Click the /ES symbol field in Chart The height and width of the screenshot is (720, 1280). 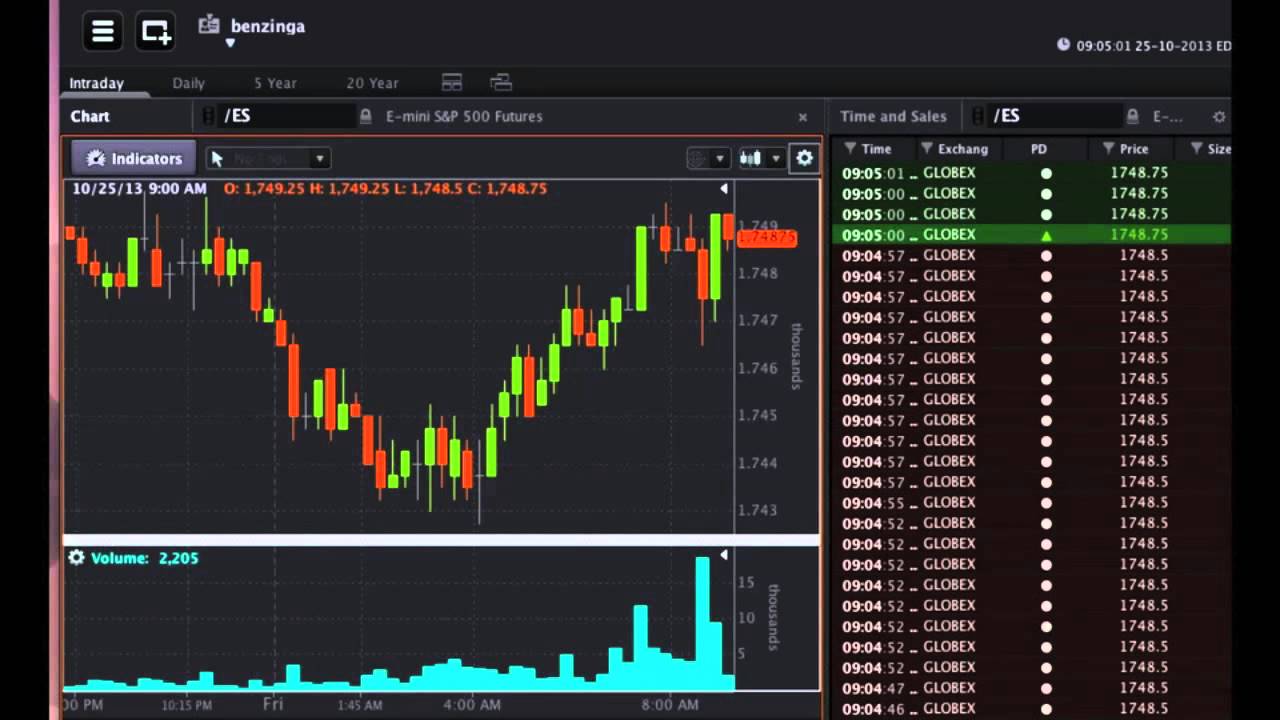point(286,116)
